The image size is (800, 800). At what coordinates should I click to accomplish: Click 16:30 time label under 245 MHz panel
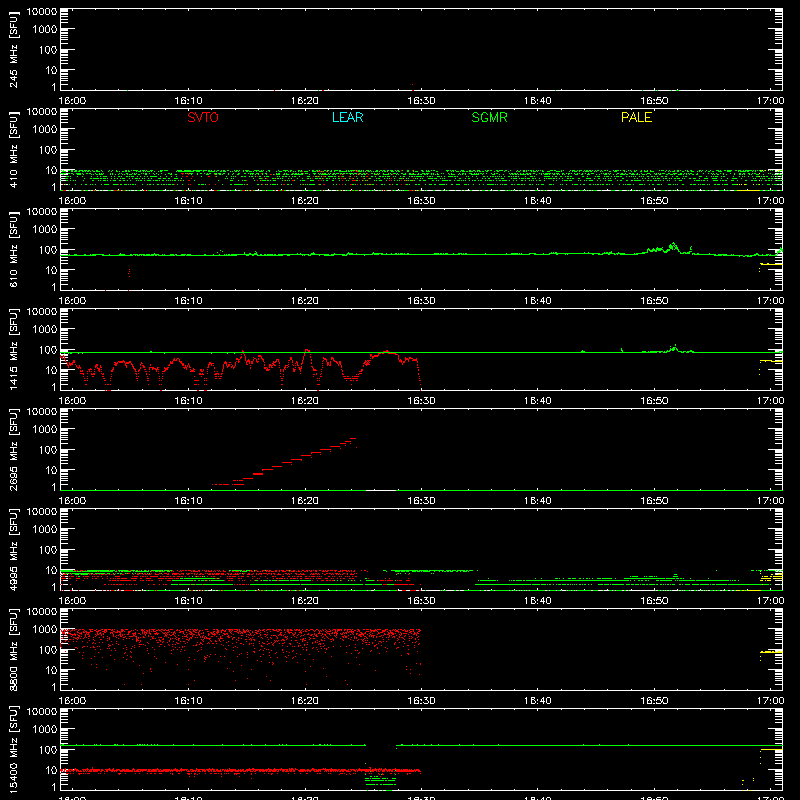(421, 101)
